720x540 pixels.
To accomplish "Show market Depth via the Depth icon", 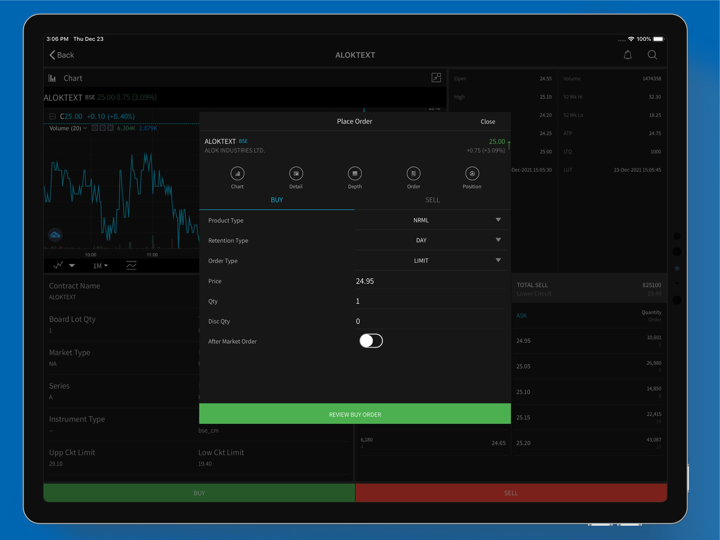I will [354, 174].
